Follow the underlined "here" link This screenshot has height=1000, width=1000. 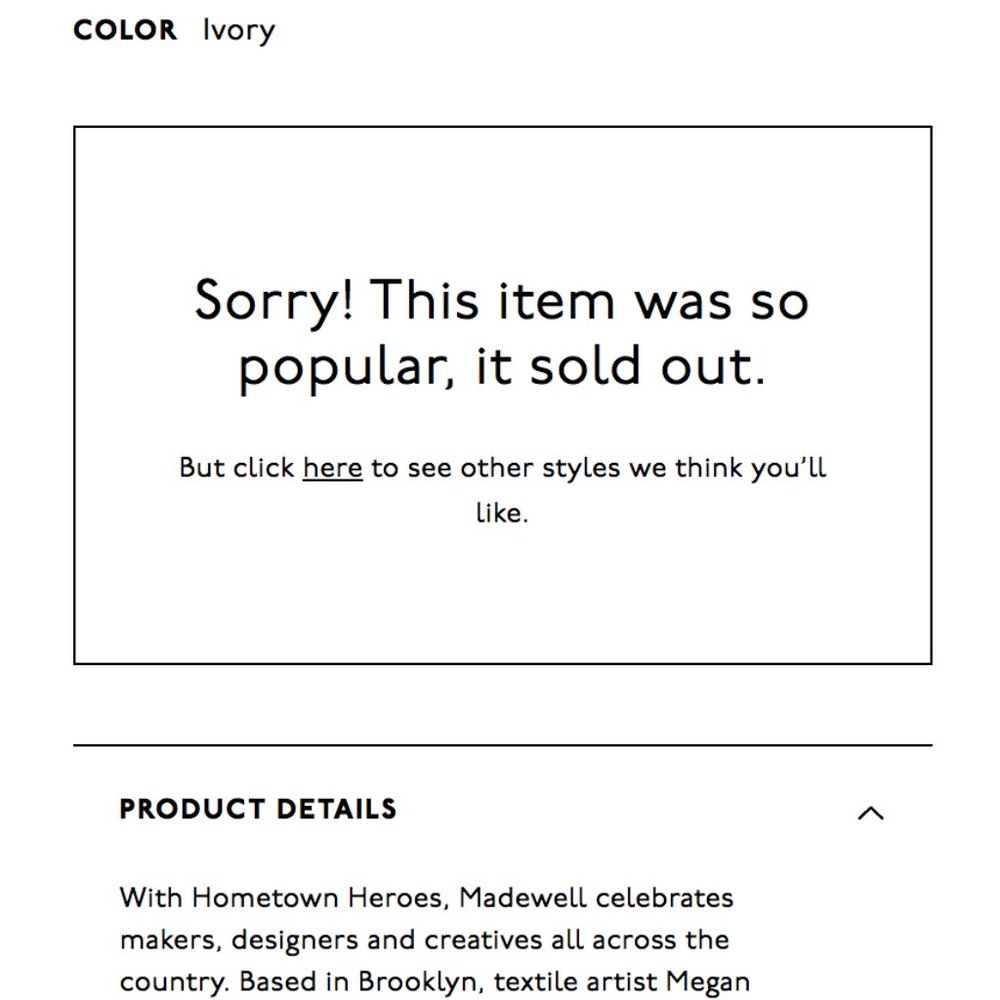(x=332, y=468)
